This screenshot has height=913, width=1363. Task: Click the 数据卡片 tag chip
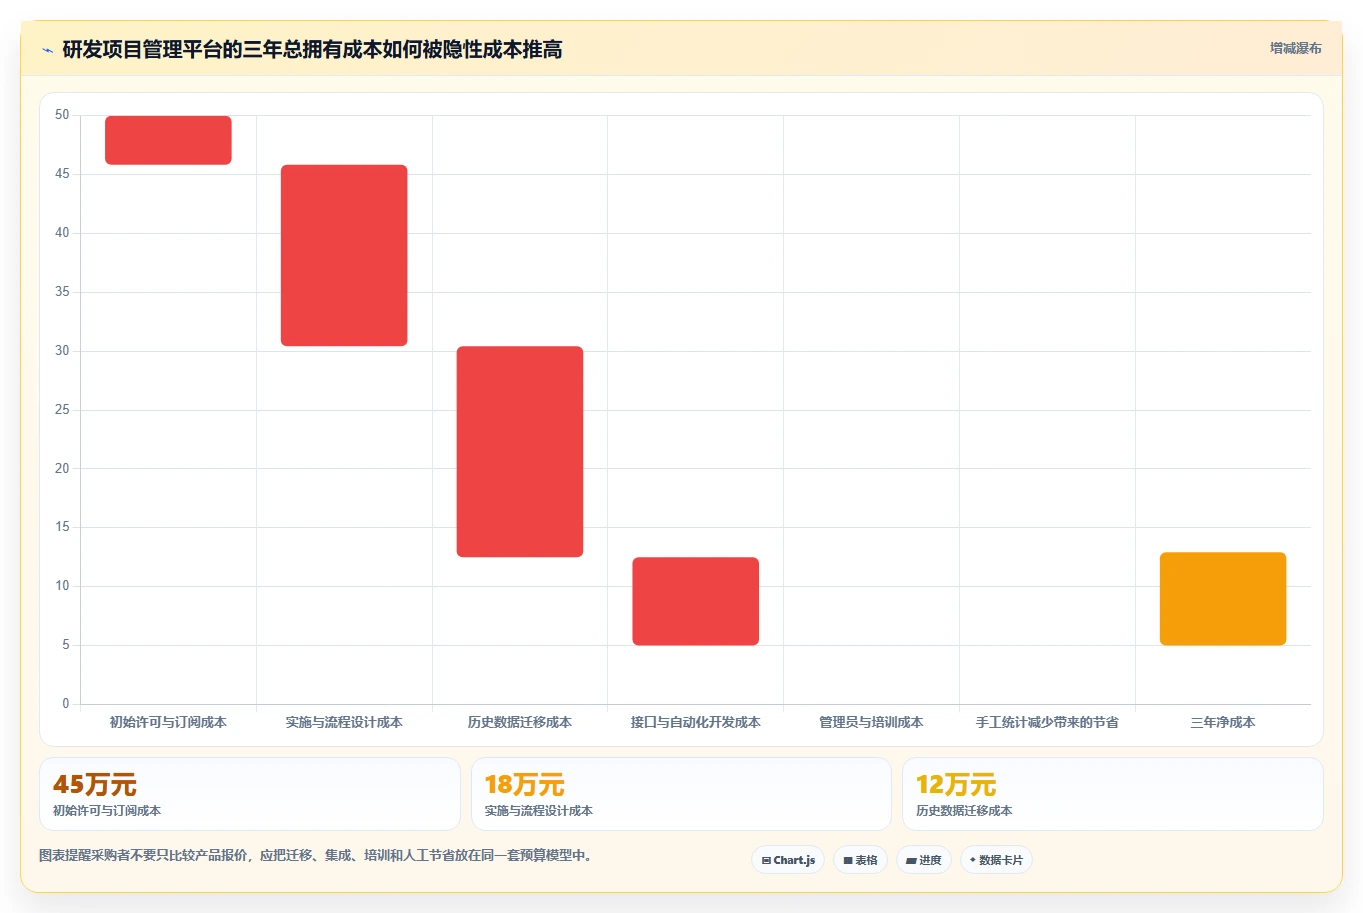996,860
